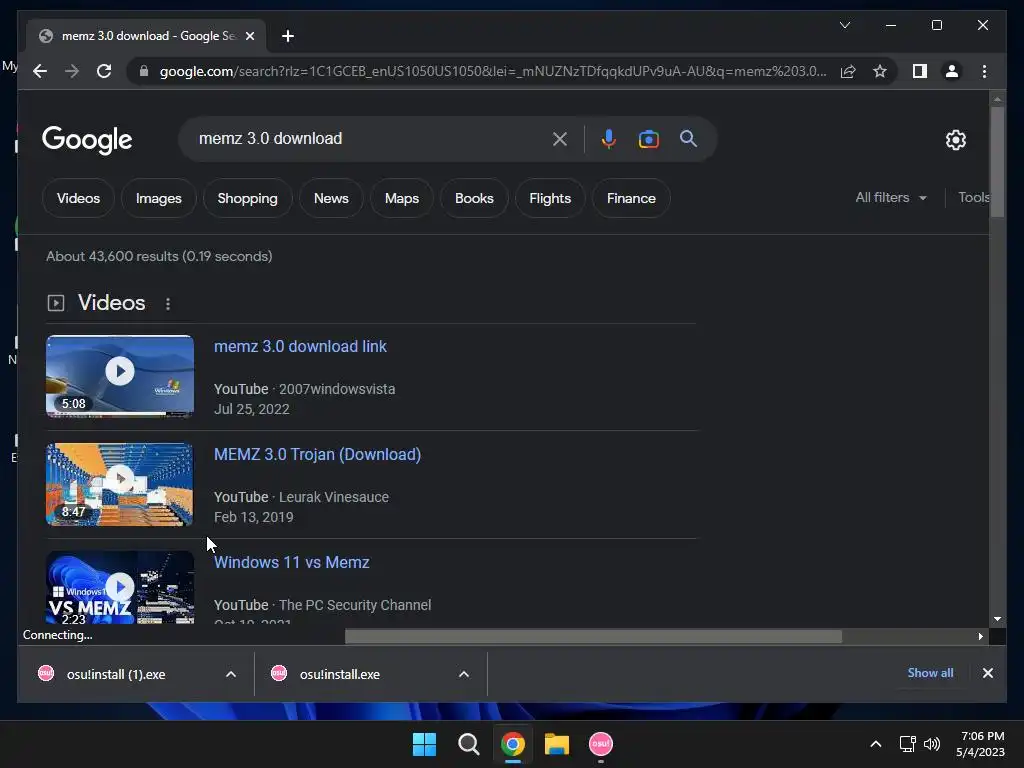Open Chrome three-dot menu

984,71
